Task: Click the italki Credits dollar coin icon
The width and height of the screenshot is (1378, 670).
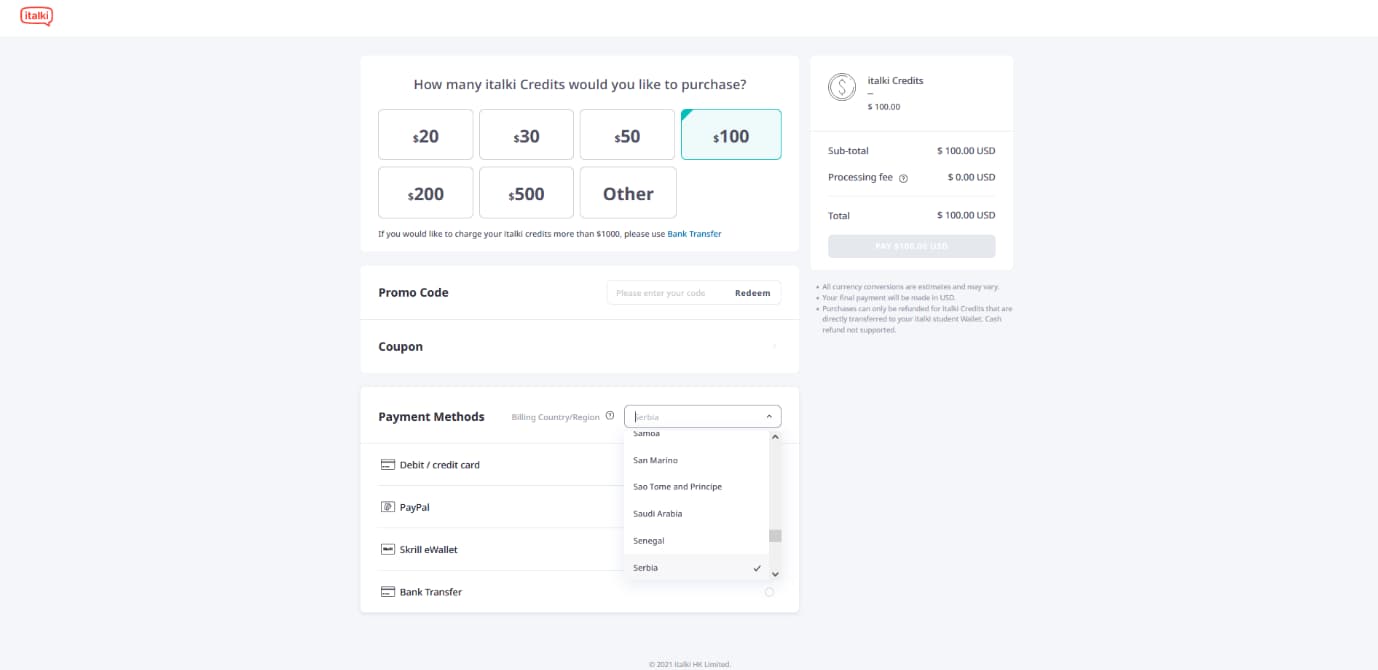Action: click(842, 87)
